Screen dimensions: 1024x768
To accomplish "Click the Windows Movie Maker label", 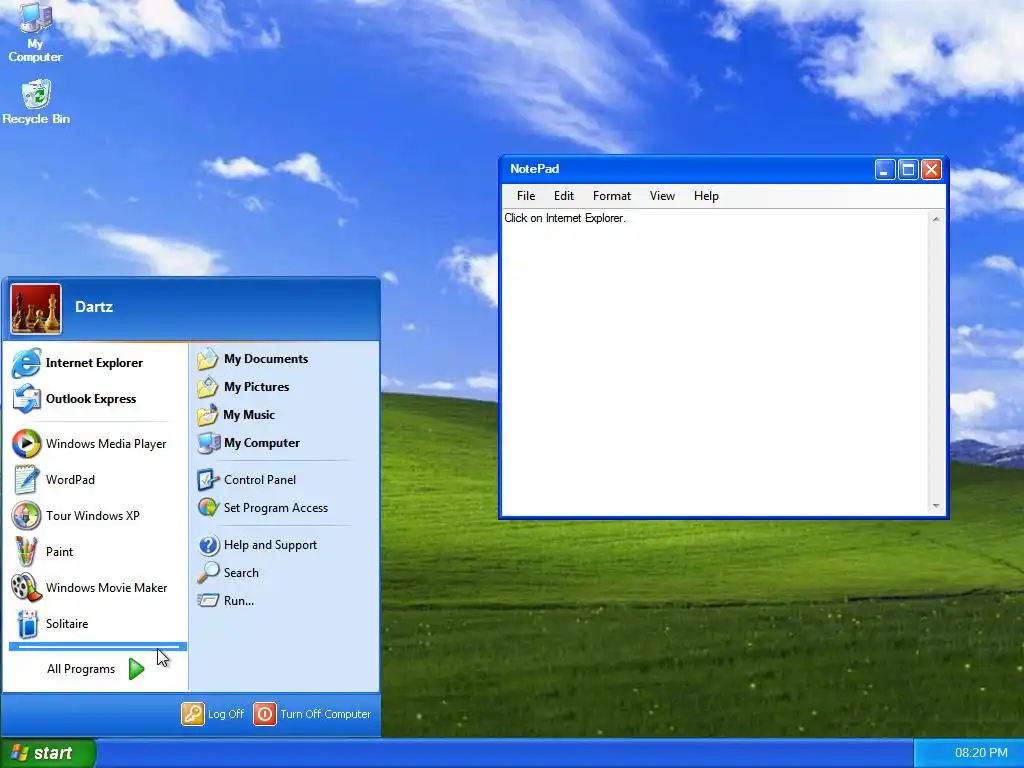I will pos(106,587).
